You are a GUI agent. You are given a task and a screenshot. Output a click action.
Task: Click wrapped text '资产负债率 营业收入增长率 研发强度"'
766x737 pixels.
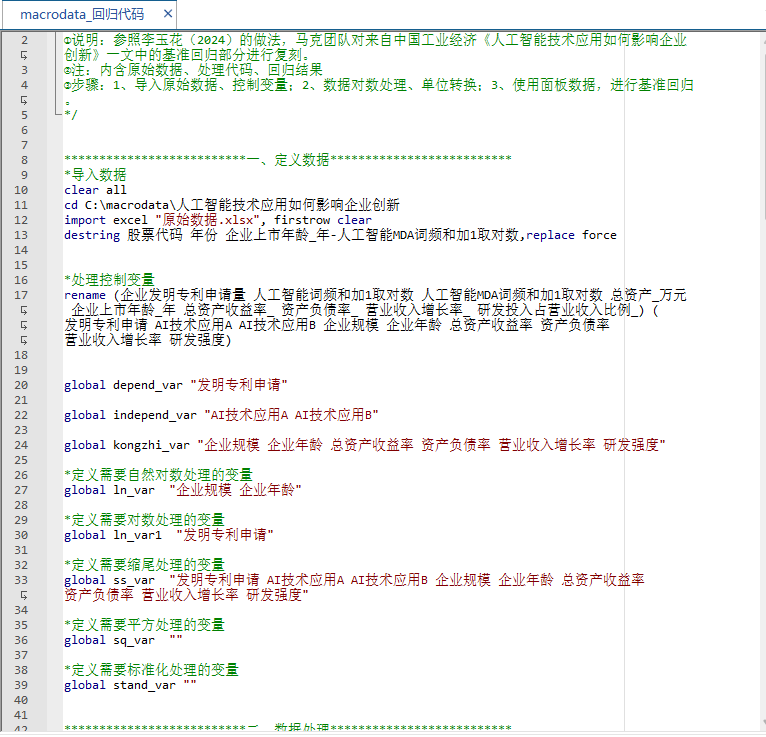(x=186, y=595)
